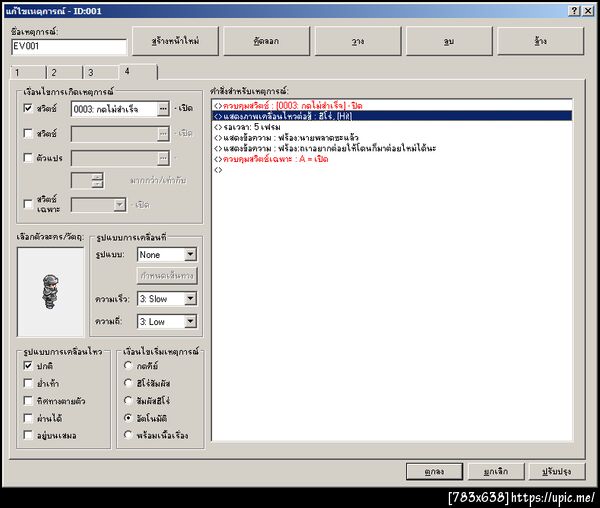Uncheck the ปกติ animation checkbox

(x=28, y=365)
